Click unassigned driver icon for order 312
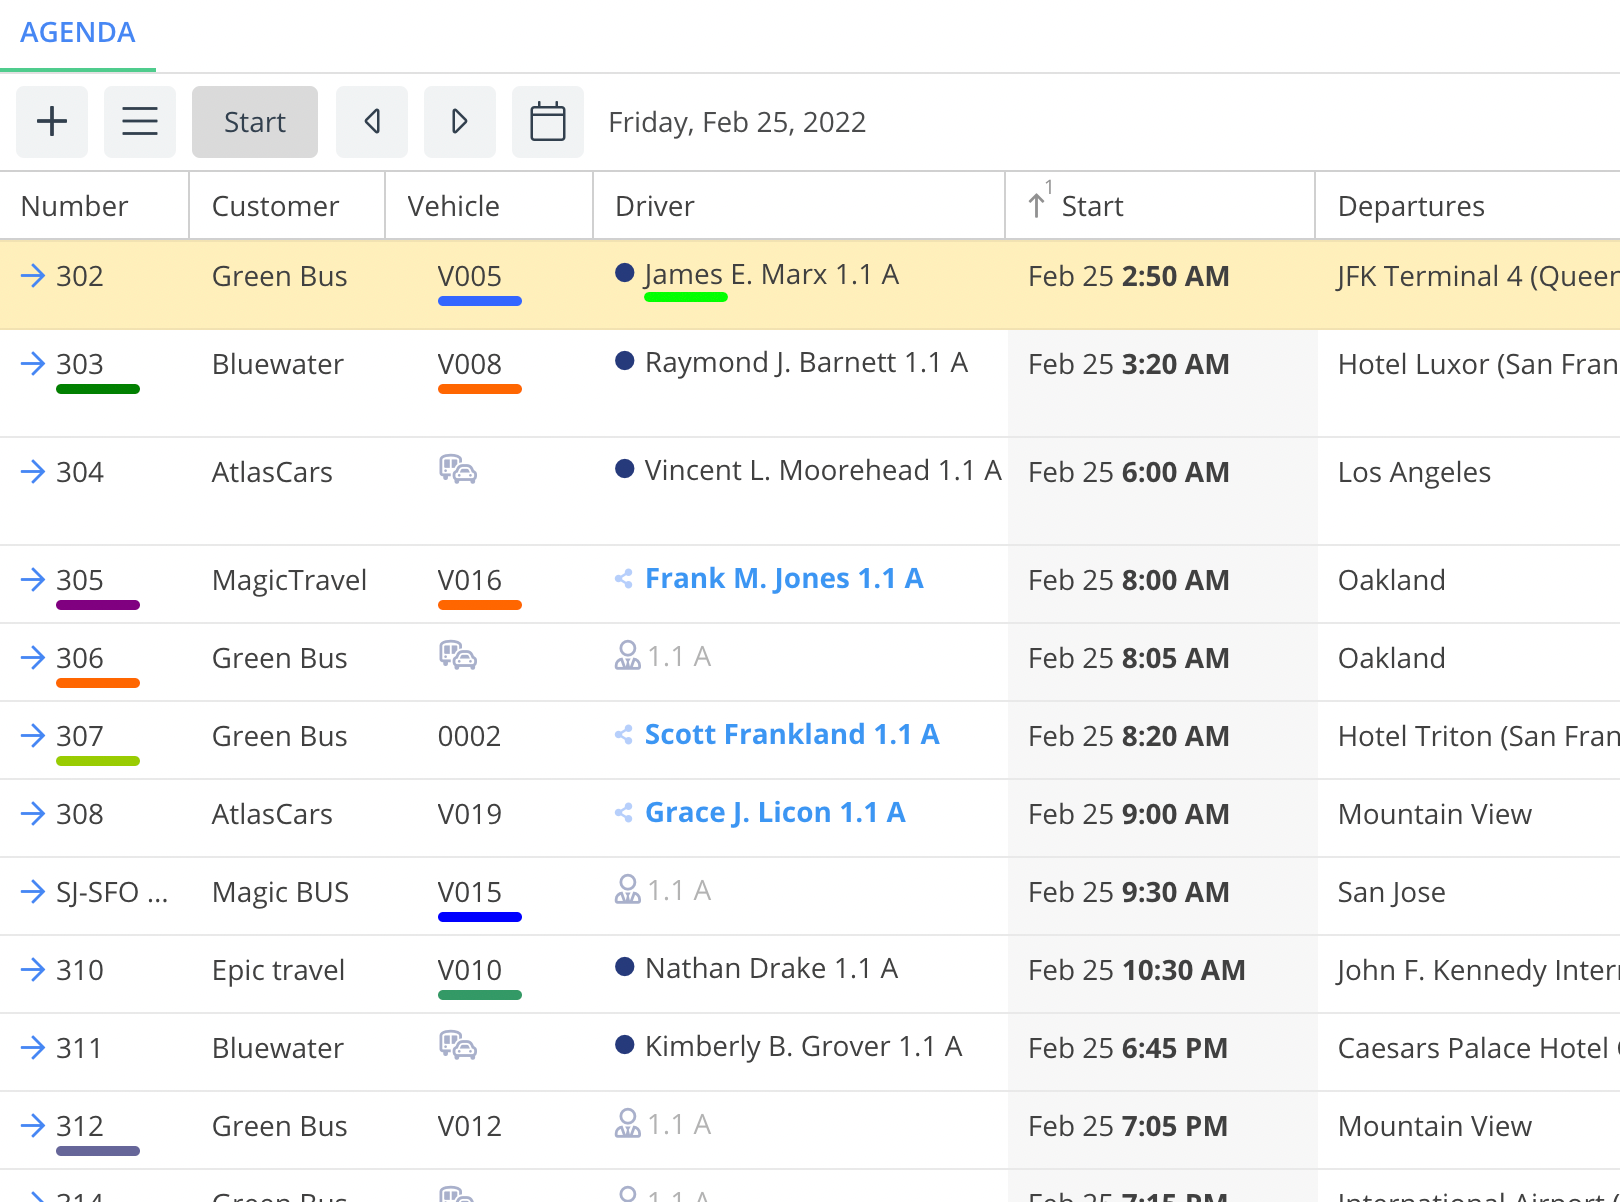The width and height of the screenshot is (1620, 1202). (627, 1123)
